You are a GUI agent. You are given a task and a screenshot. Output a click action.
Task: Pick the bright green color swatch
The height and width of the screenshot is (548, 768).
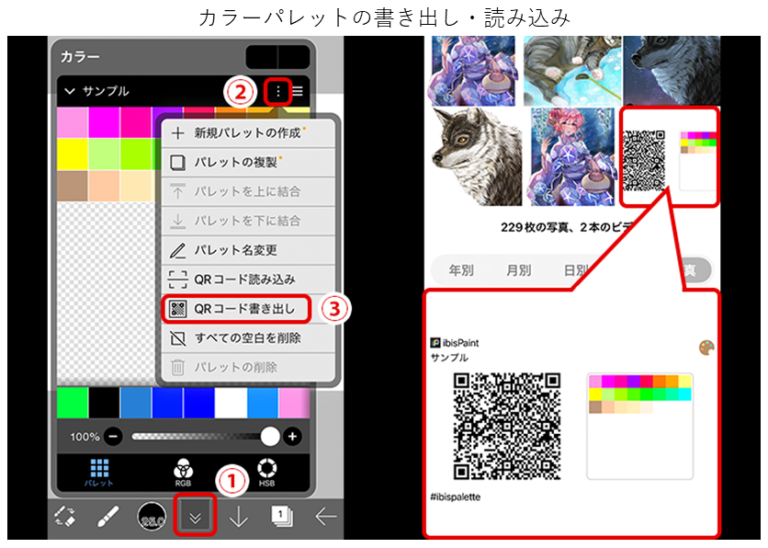(73, 401)
